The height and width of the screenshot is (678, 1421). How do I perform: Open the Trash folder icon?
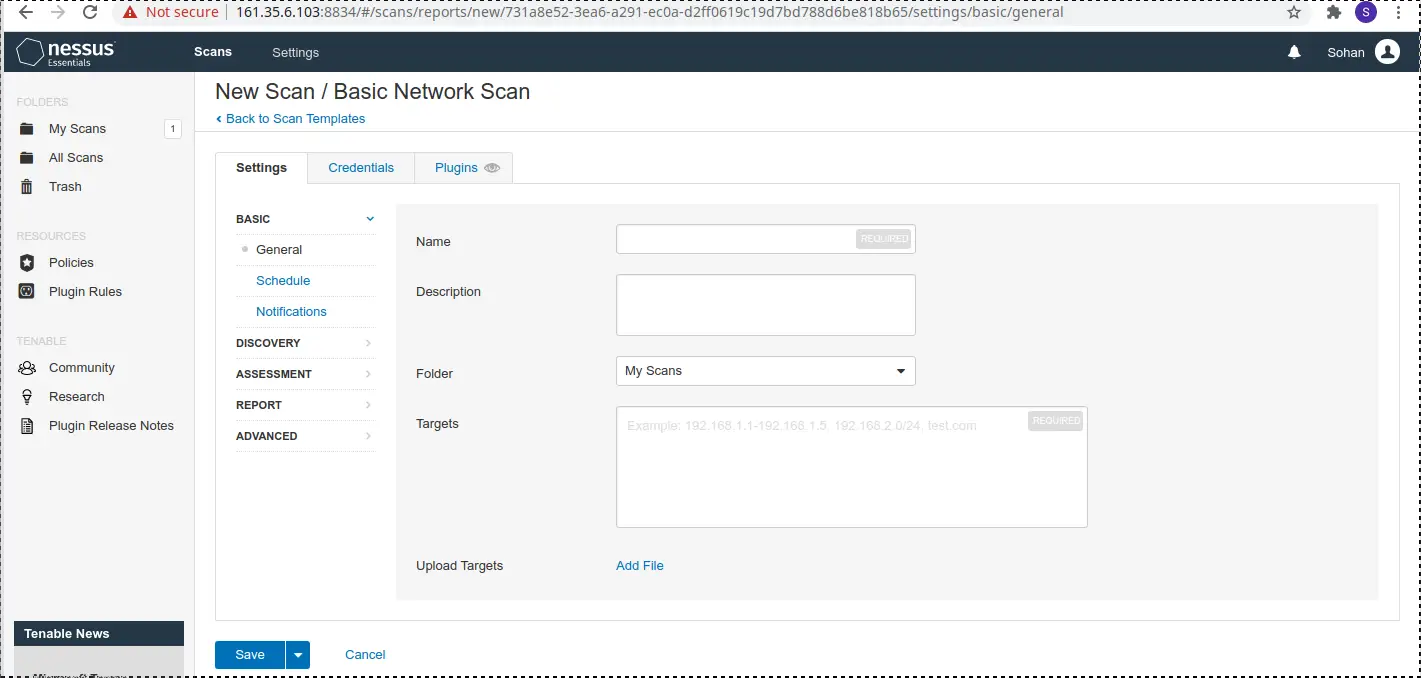coord(27,187)
